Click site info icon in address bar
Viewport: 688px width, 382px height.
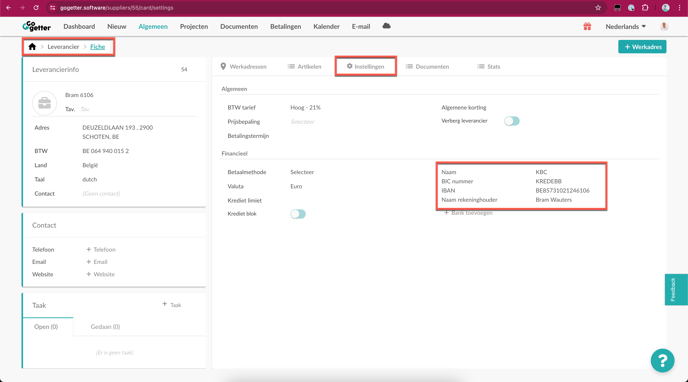(x=53, y=7)
